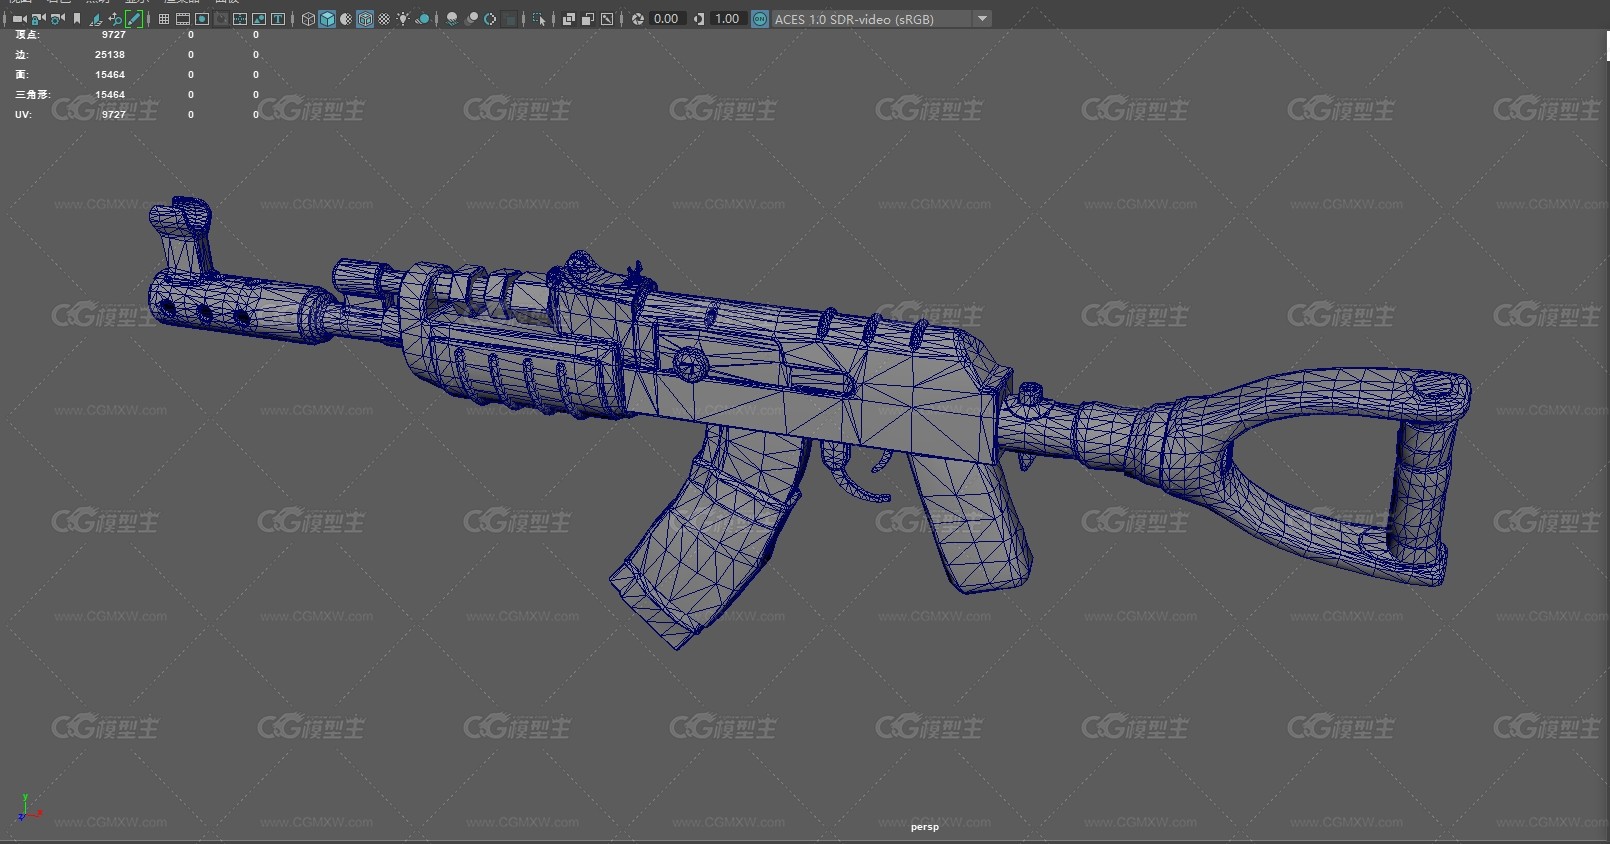The image size is (1610, 844).
Task: Toggle 2D Pan/Zoom icon
Action: tap(115, 19)
